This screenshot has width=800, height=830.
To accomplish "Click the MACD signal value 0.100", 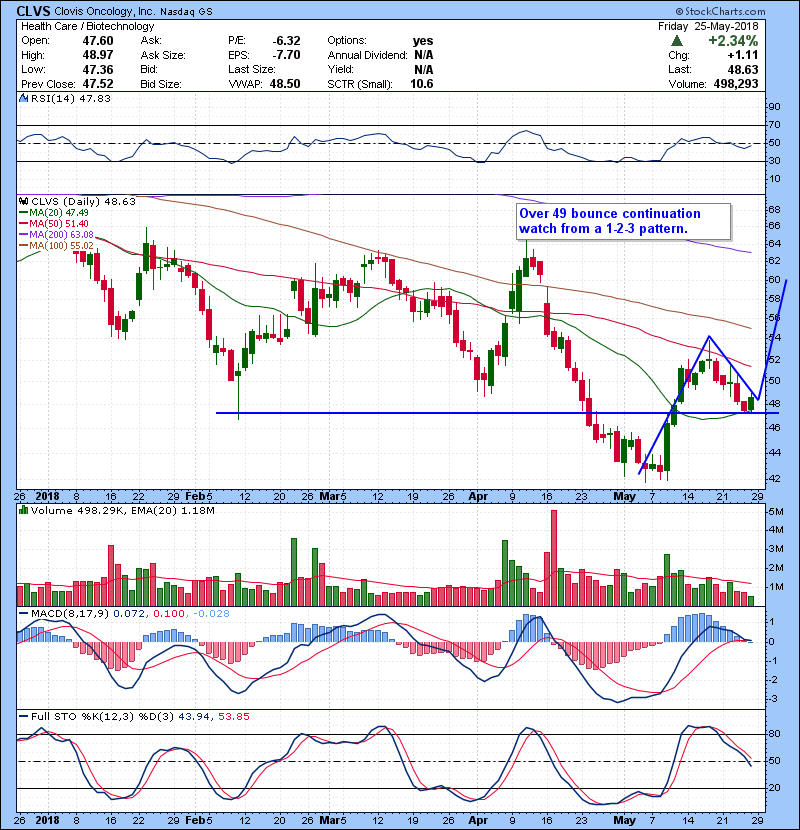I will [169, 614].
